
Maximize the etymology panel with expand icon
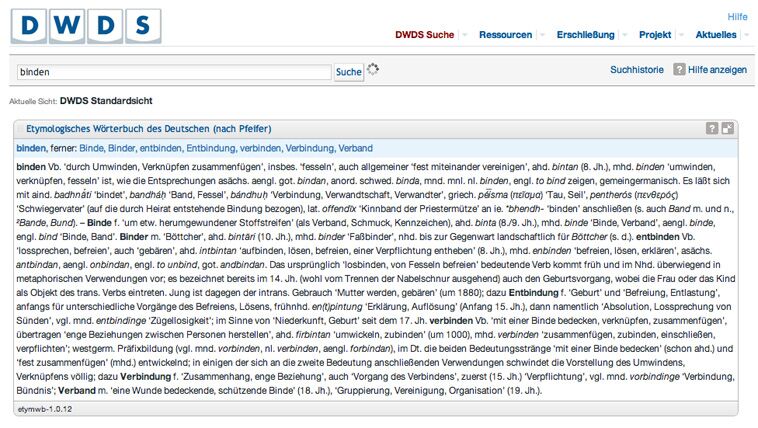coord(727,128)
